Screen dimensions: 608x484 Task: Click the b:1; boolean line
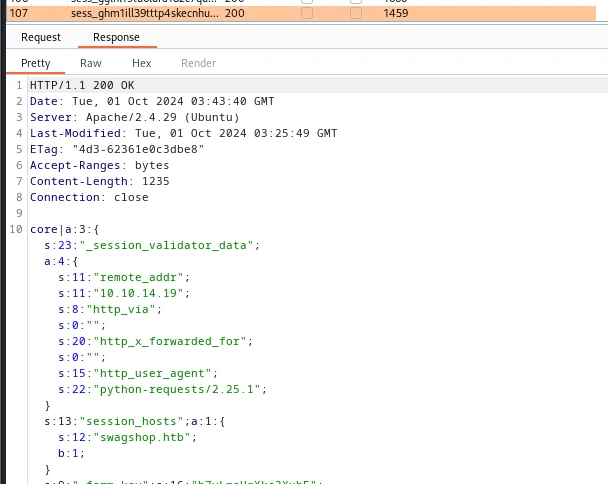pos(71,453)
